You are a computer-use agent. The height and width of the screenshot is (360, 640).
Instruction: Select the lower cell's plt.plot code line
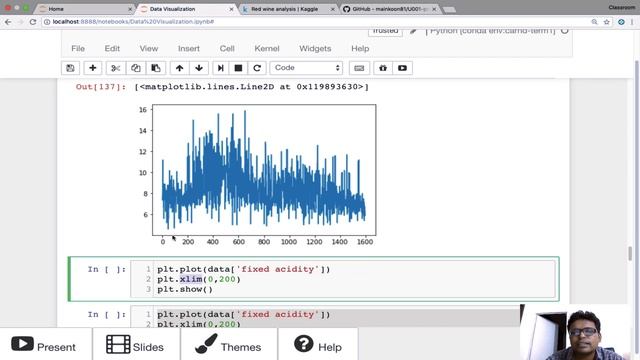point(244,314)
